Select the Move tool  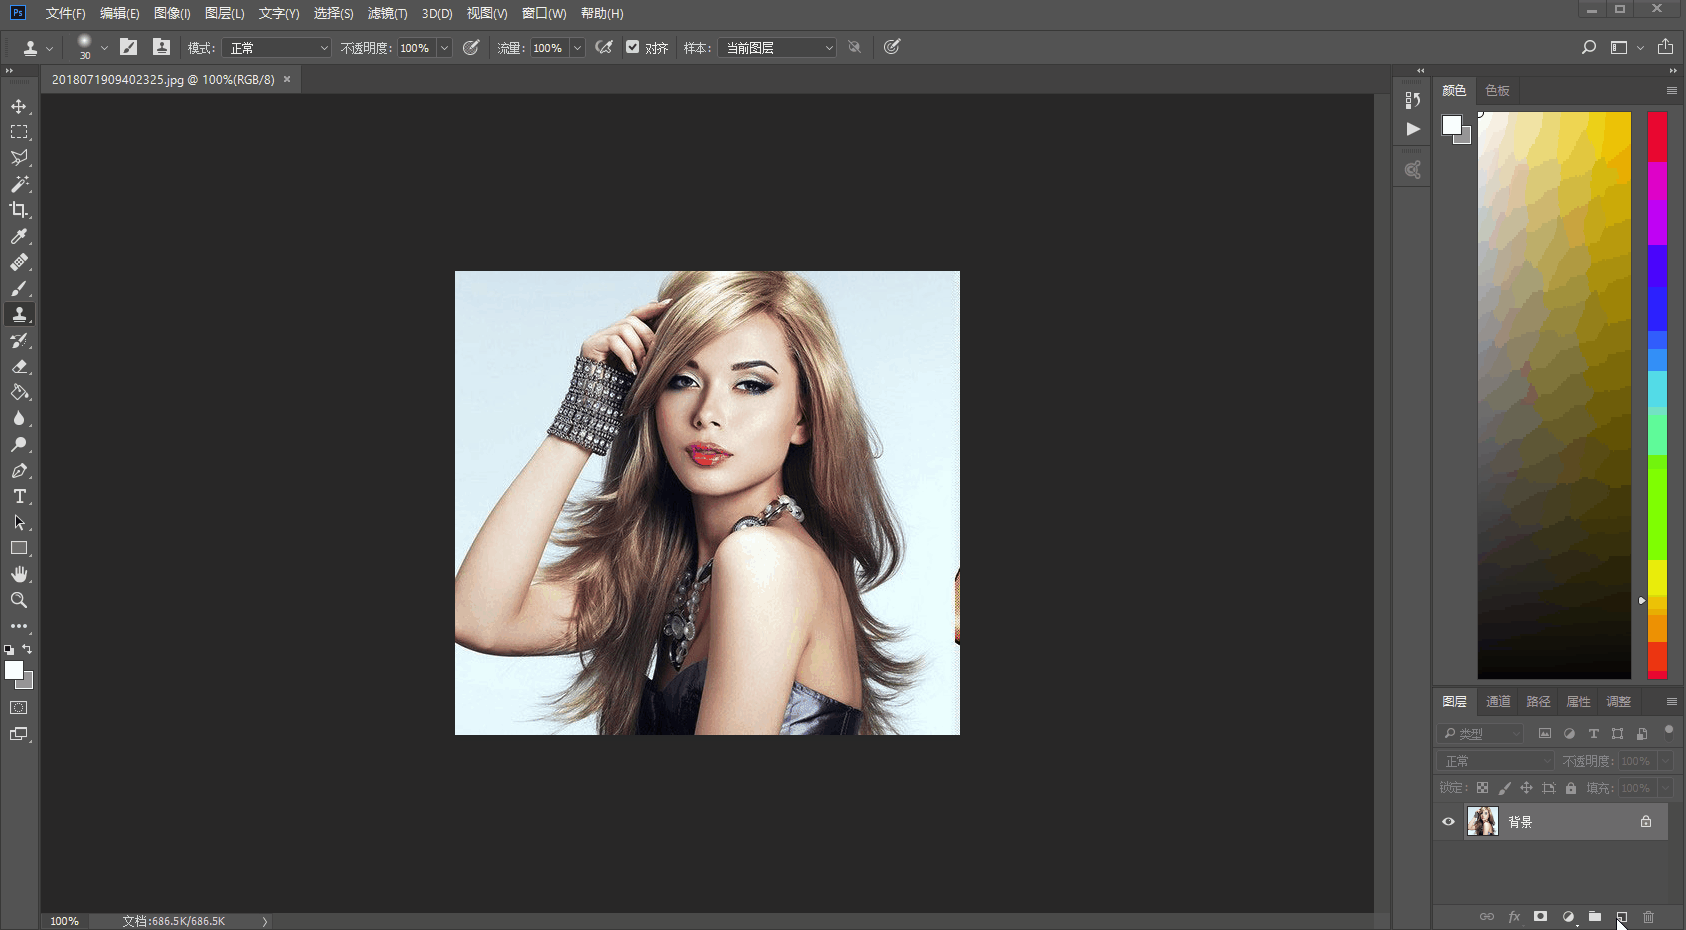click(19, 106)
